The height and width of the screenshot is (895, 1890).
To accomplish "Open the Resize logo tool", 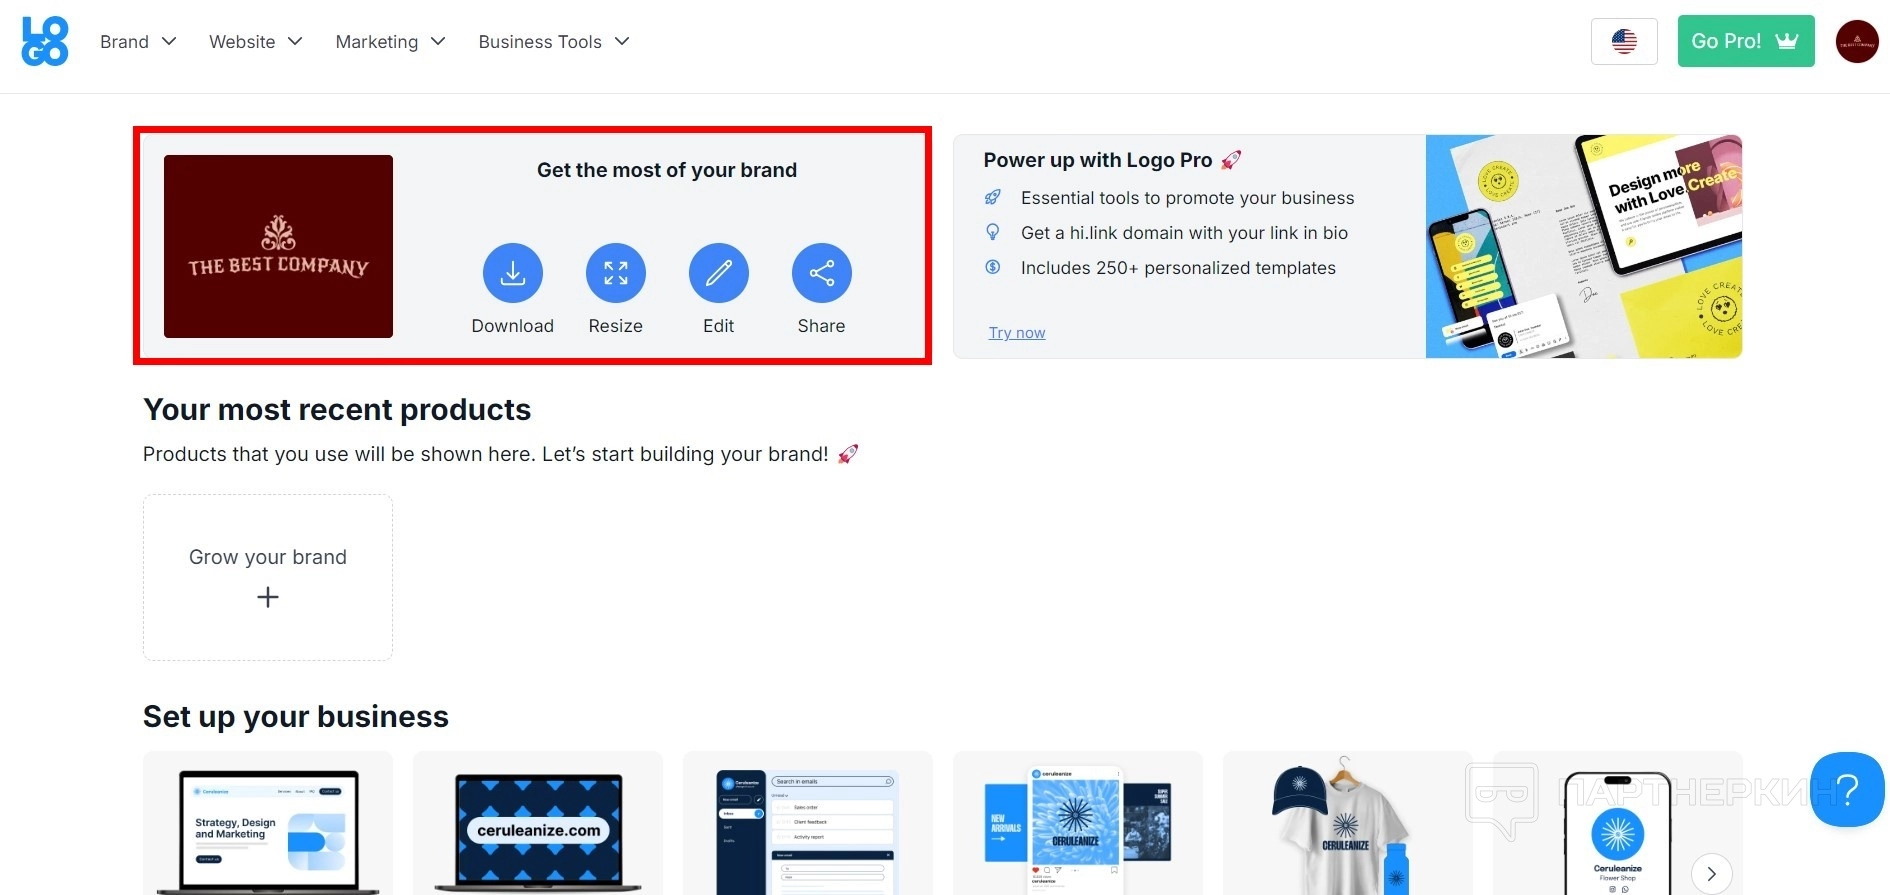I will (615, 273).
